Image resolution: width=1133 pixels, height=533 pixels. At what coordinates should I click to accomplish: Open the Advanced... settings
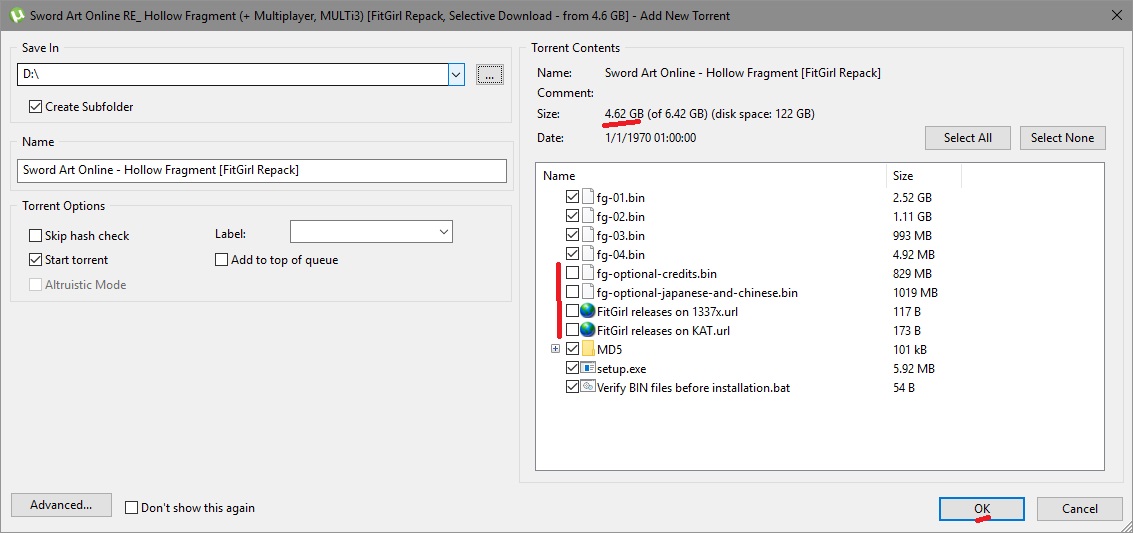(61, 506)
